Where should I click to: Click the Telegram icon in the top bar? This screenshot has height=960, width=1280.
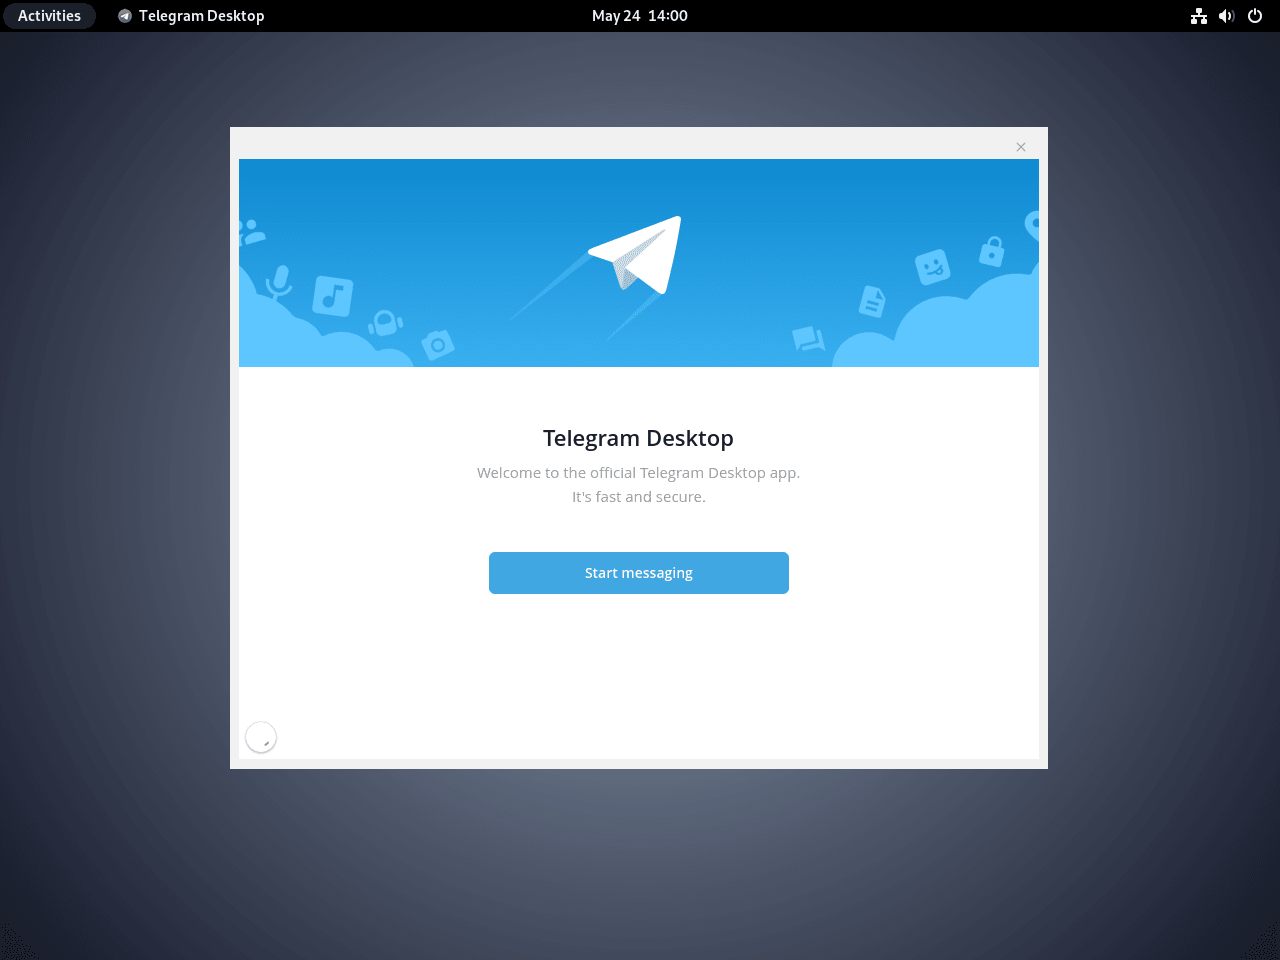point(125,16)
